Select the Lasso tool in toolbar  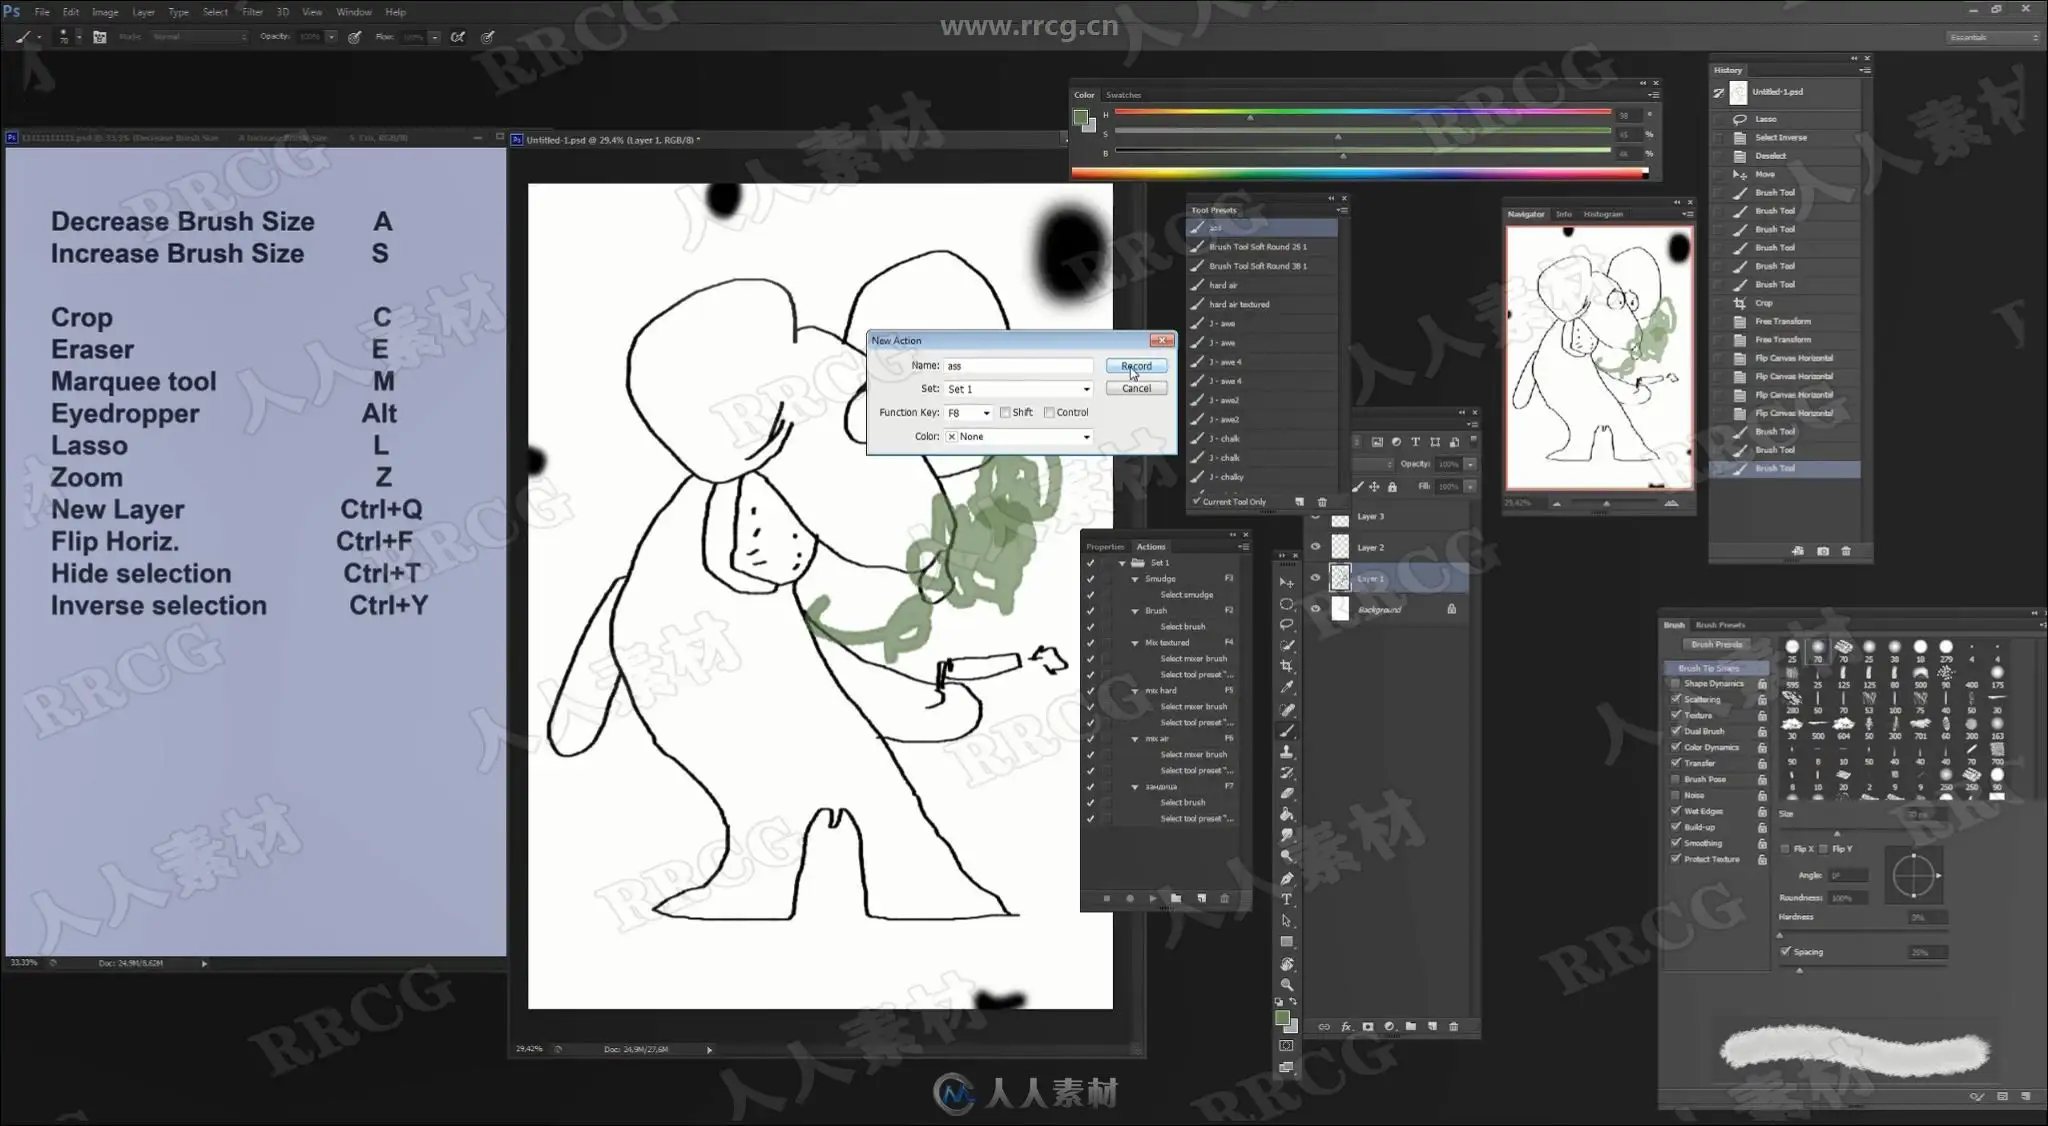click(x=1287, y=624)
